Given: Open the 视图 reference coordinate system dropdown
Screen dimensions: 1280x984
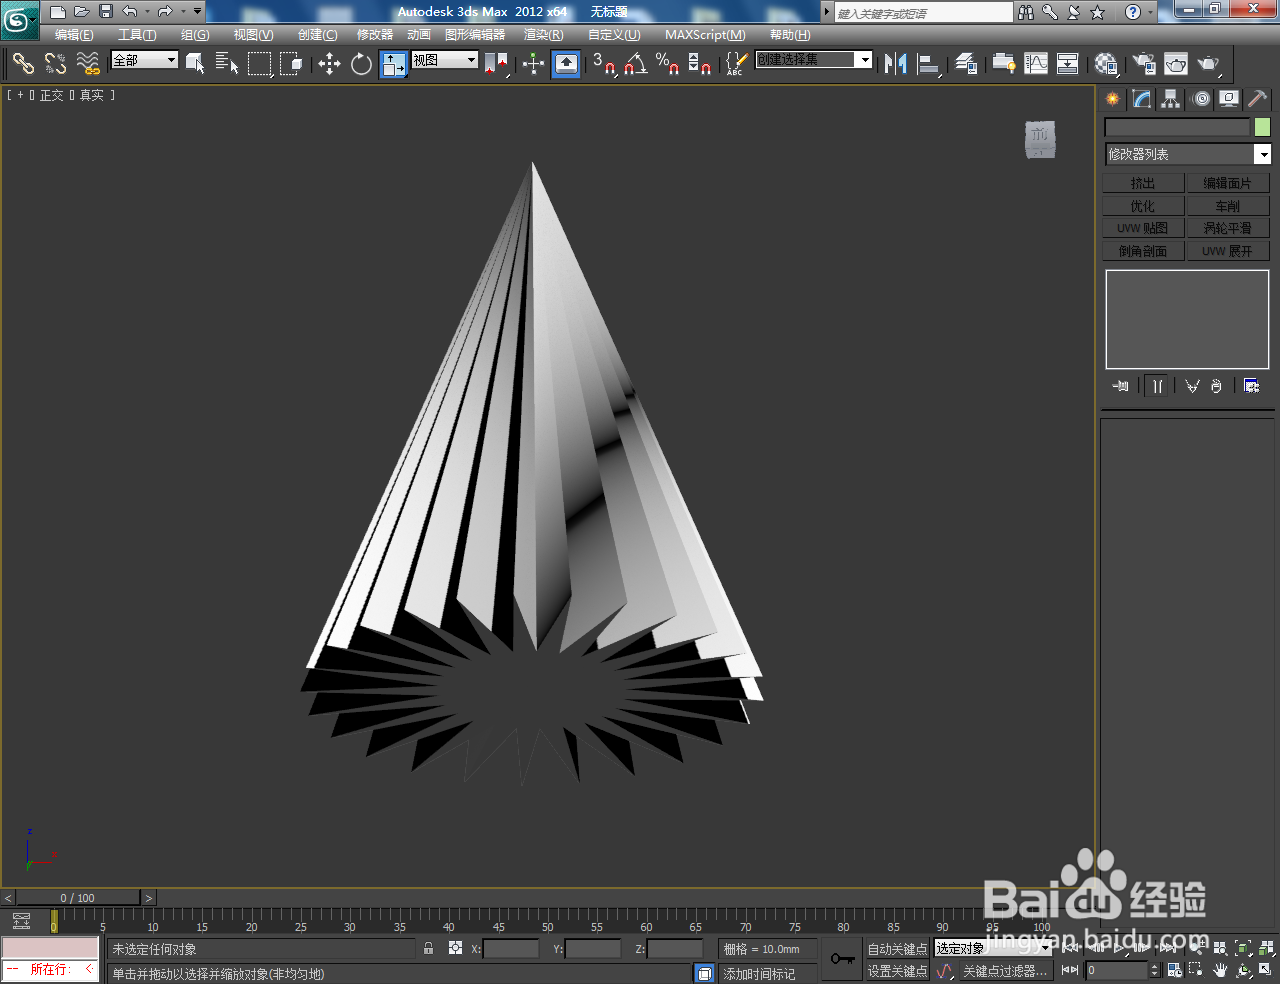Looking at the screenshot, I should [443, 61].
